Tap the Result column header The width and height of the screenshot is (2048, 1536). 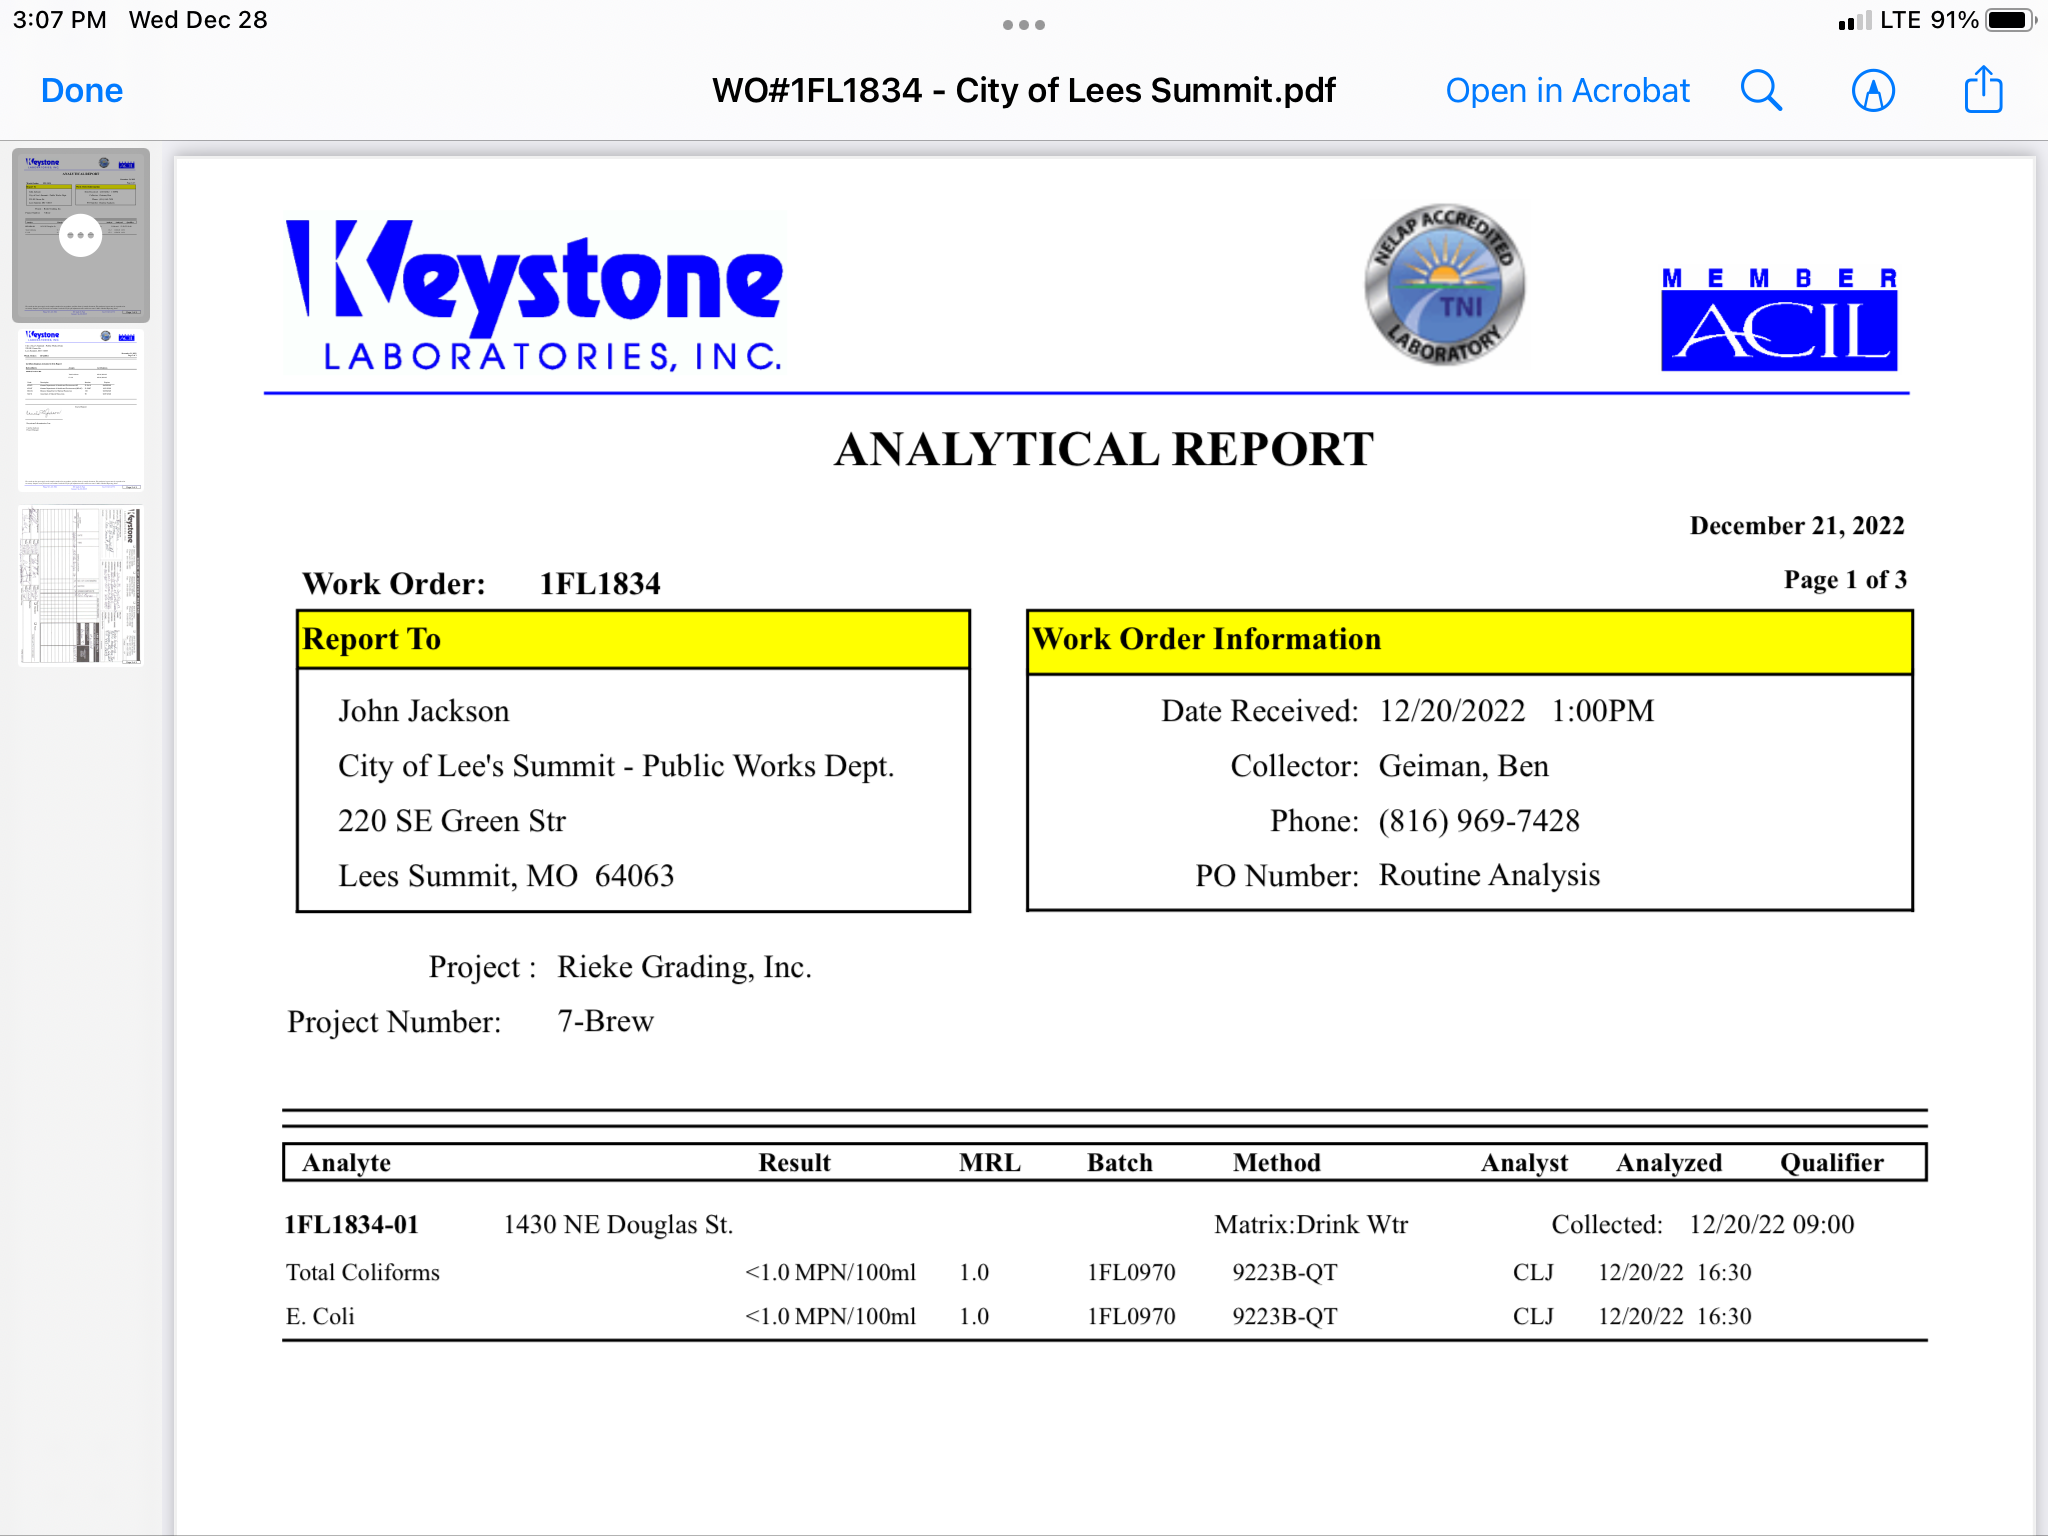click(x=794, y=1163)
